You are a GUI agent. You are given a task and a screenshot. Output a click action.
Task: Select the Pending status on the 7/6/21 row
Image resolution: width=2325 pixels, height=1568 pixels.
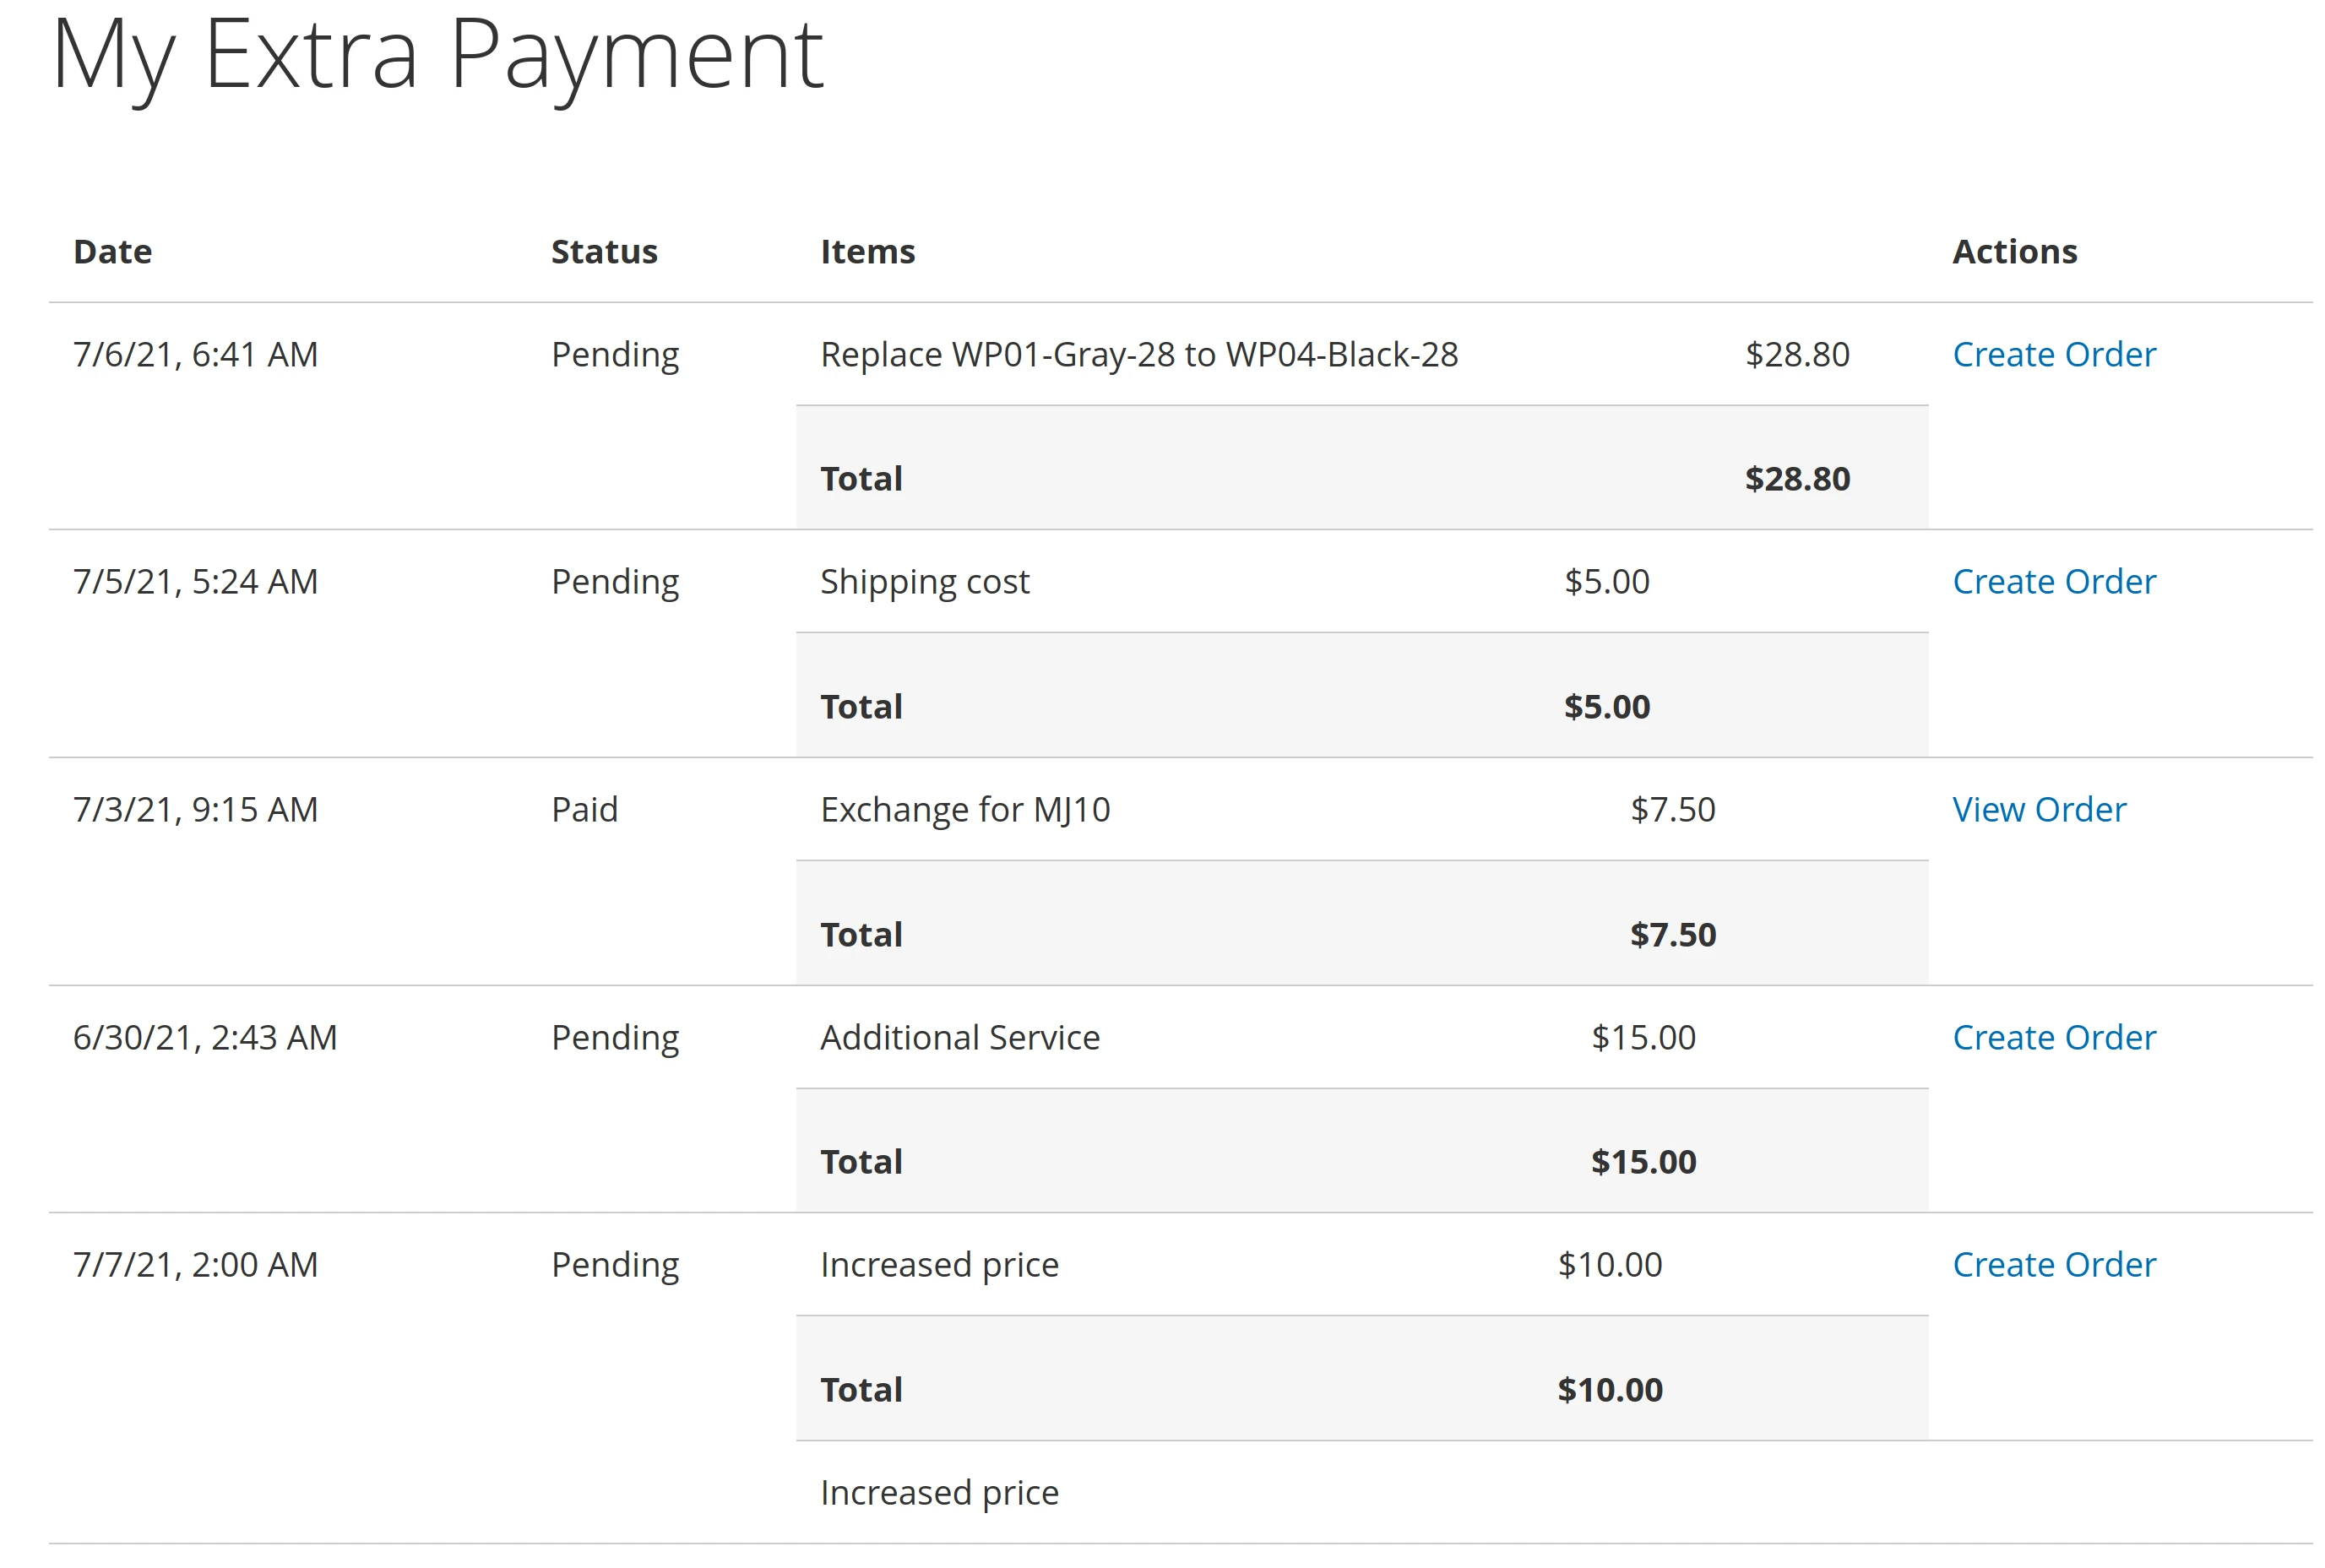[614, 354]
